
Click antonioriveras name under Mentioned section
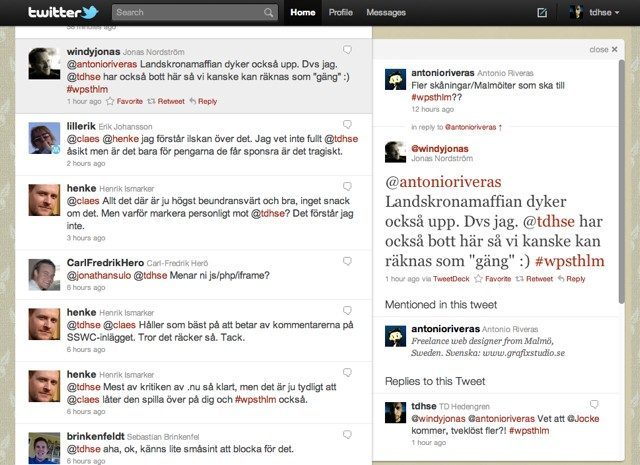tap(446, 329)
